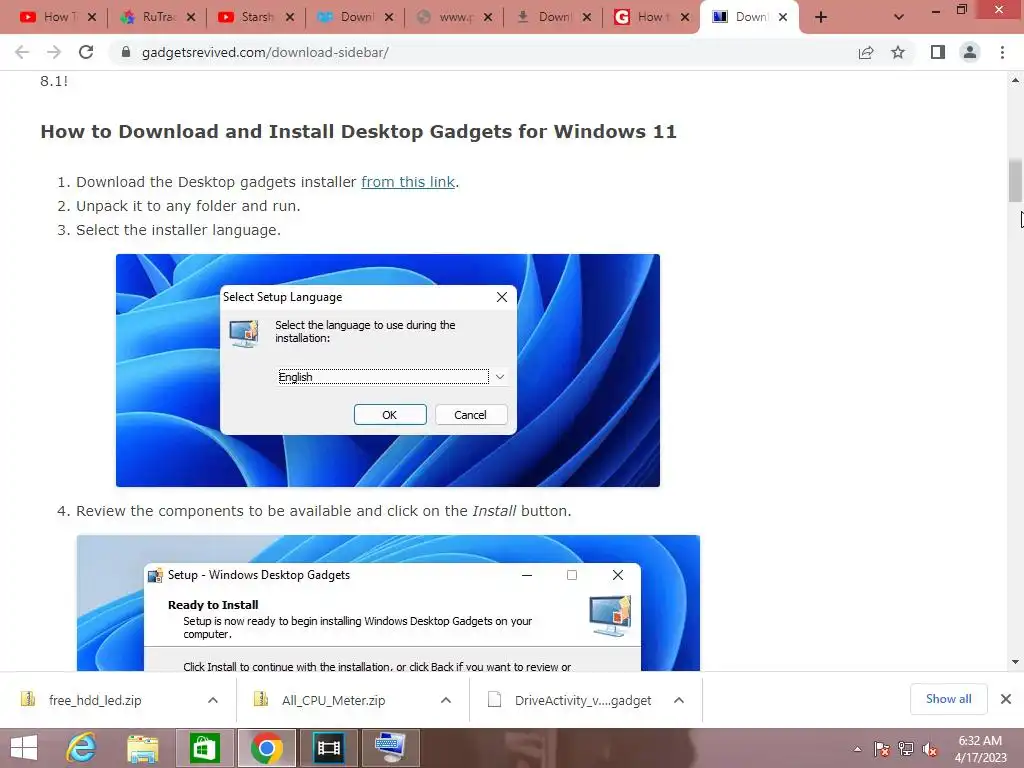Viewport: 1024px width, 768px height.
Task: Click the padlock site info icon
Action: coord(126,52)
